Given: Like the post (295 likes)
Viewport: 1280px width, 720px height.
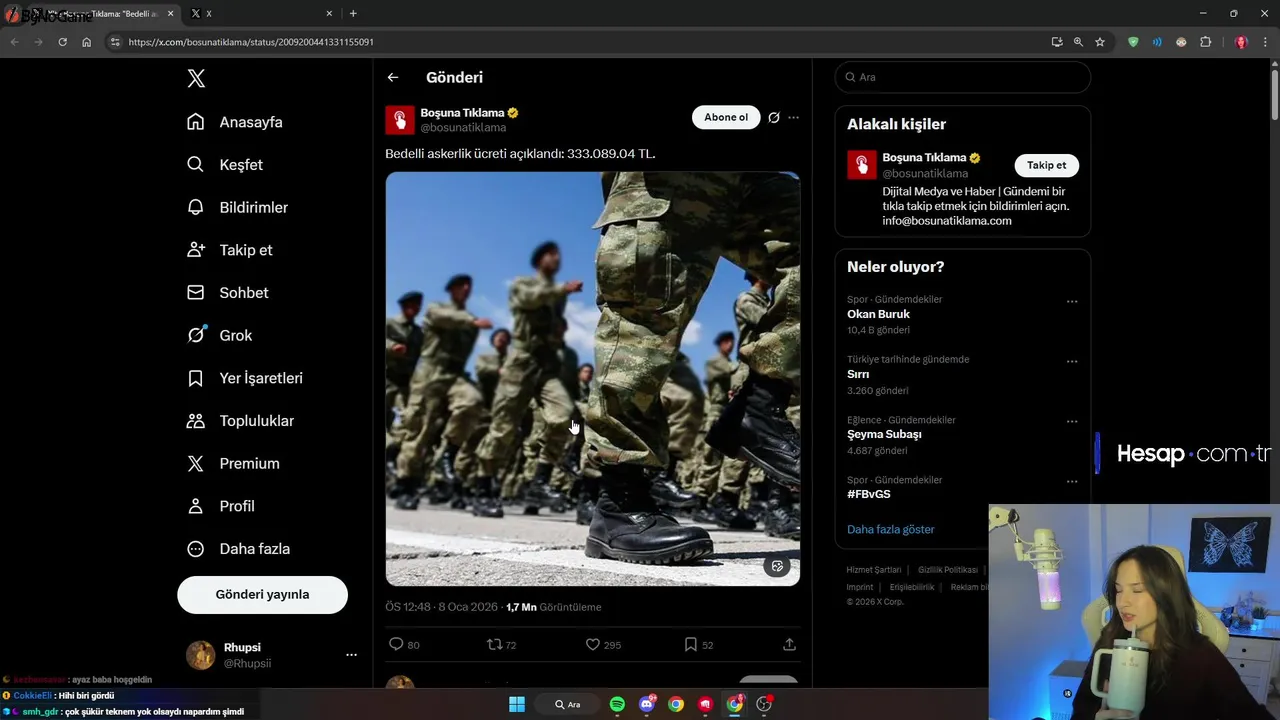Looking at the screenshot, I should [x=603, y=645].
